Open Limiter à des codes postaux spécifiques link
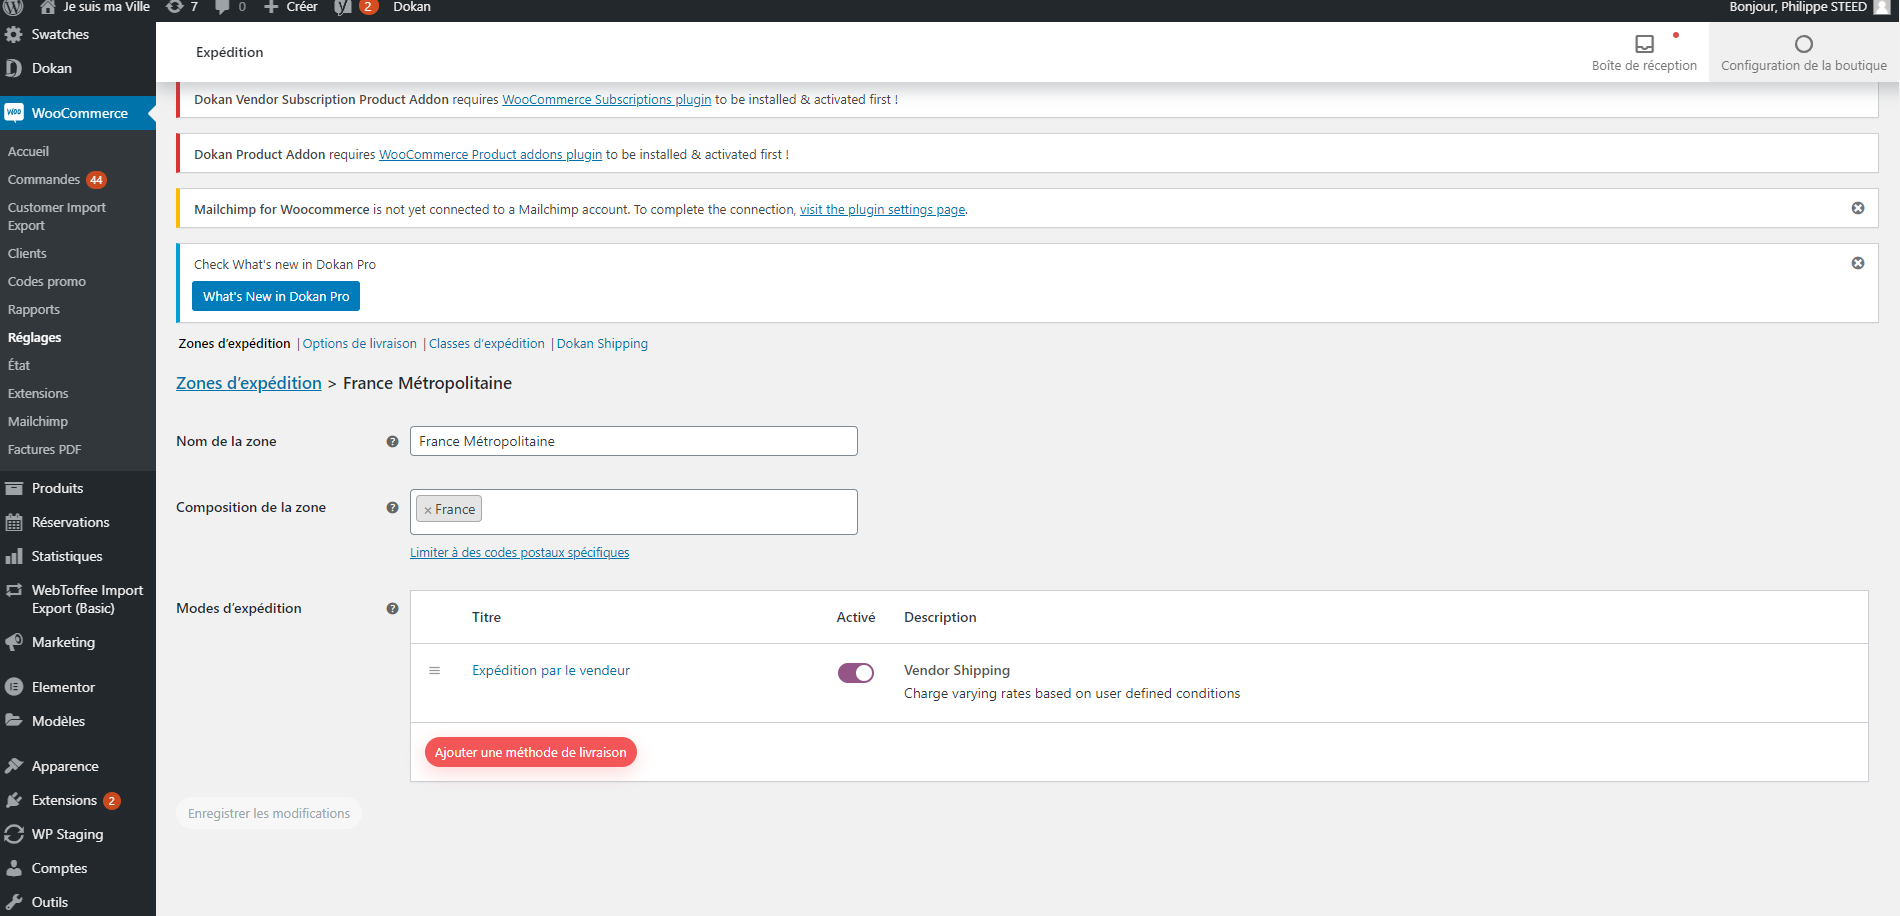Viewport: 1900px width, 916px height. click(x=519, y=553)
